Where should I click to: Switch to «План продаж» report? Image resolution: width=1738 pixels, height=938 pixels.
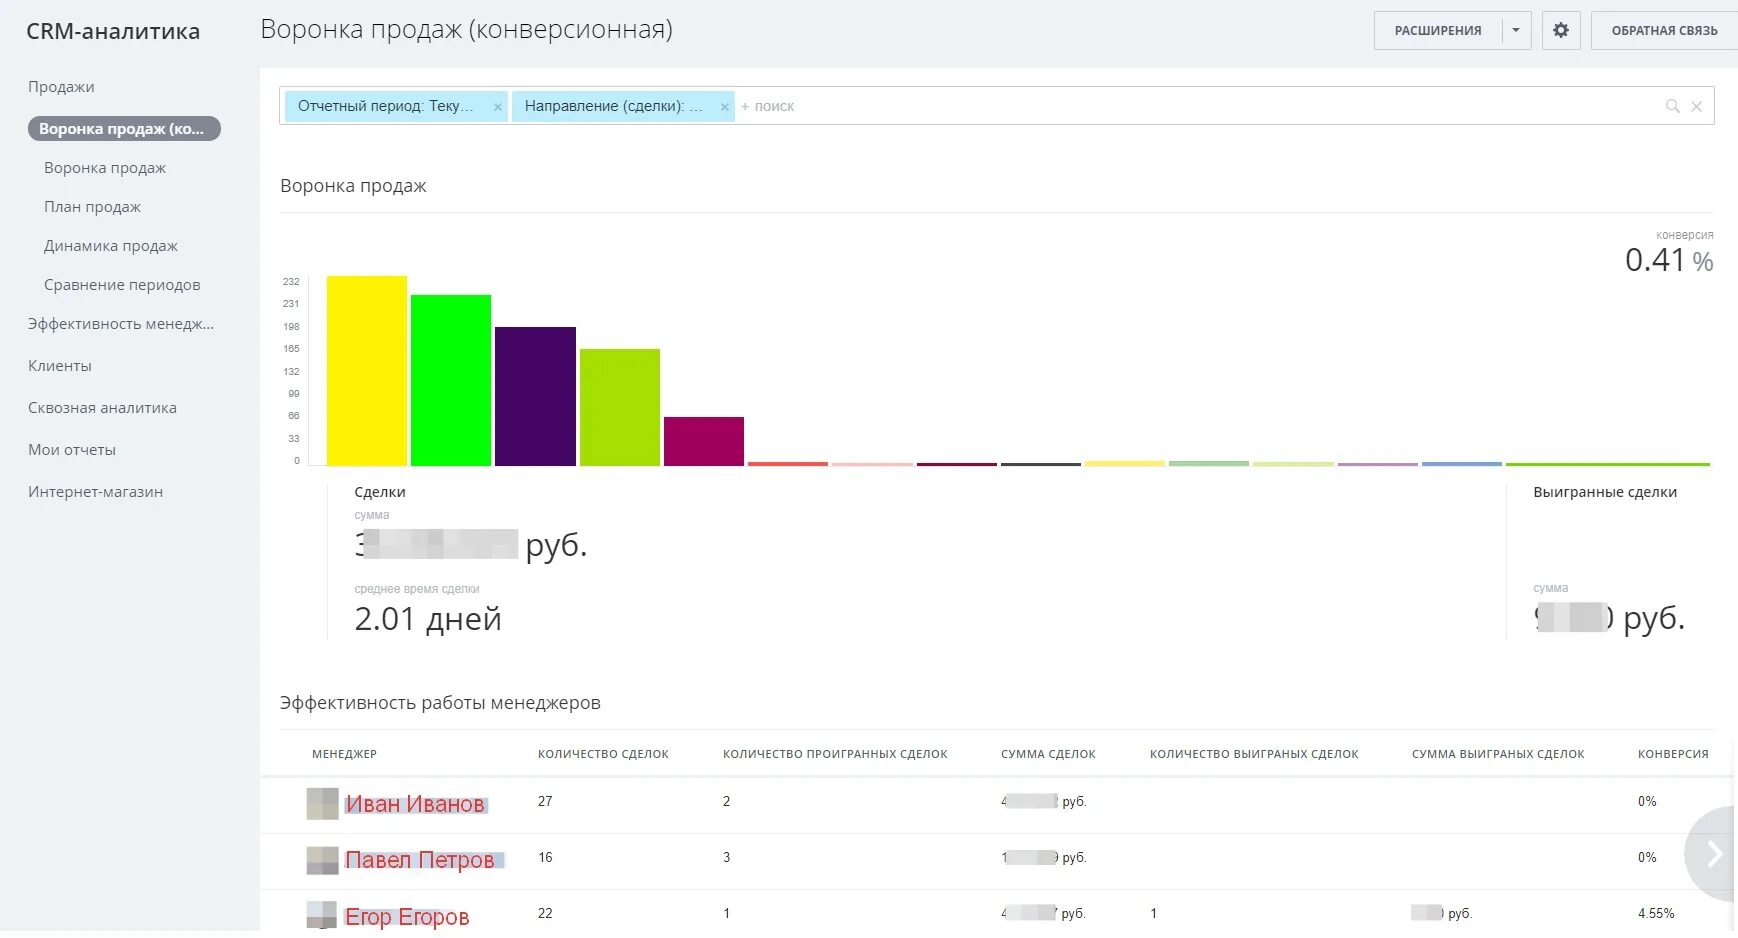tap(92, 206)
